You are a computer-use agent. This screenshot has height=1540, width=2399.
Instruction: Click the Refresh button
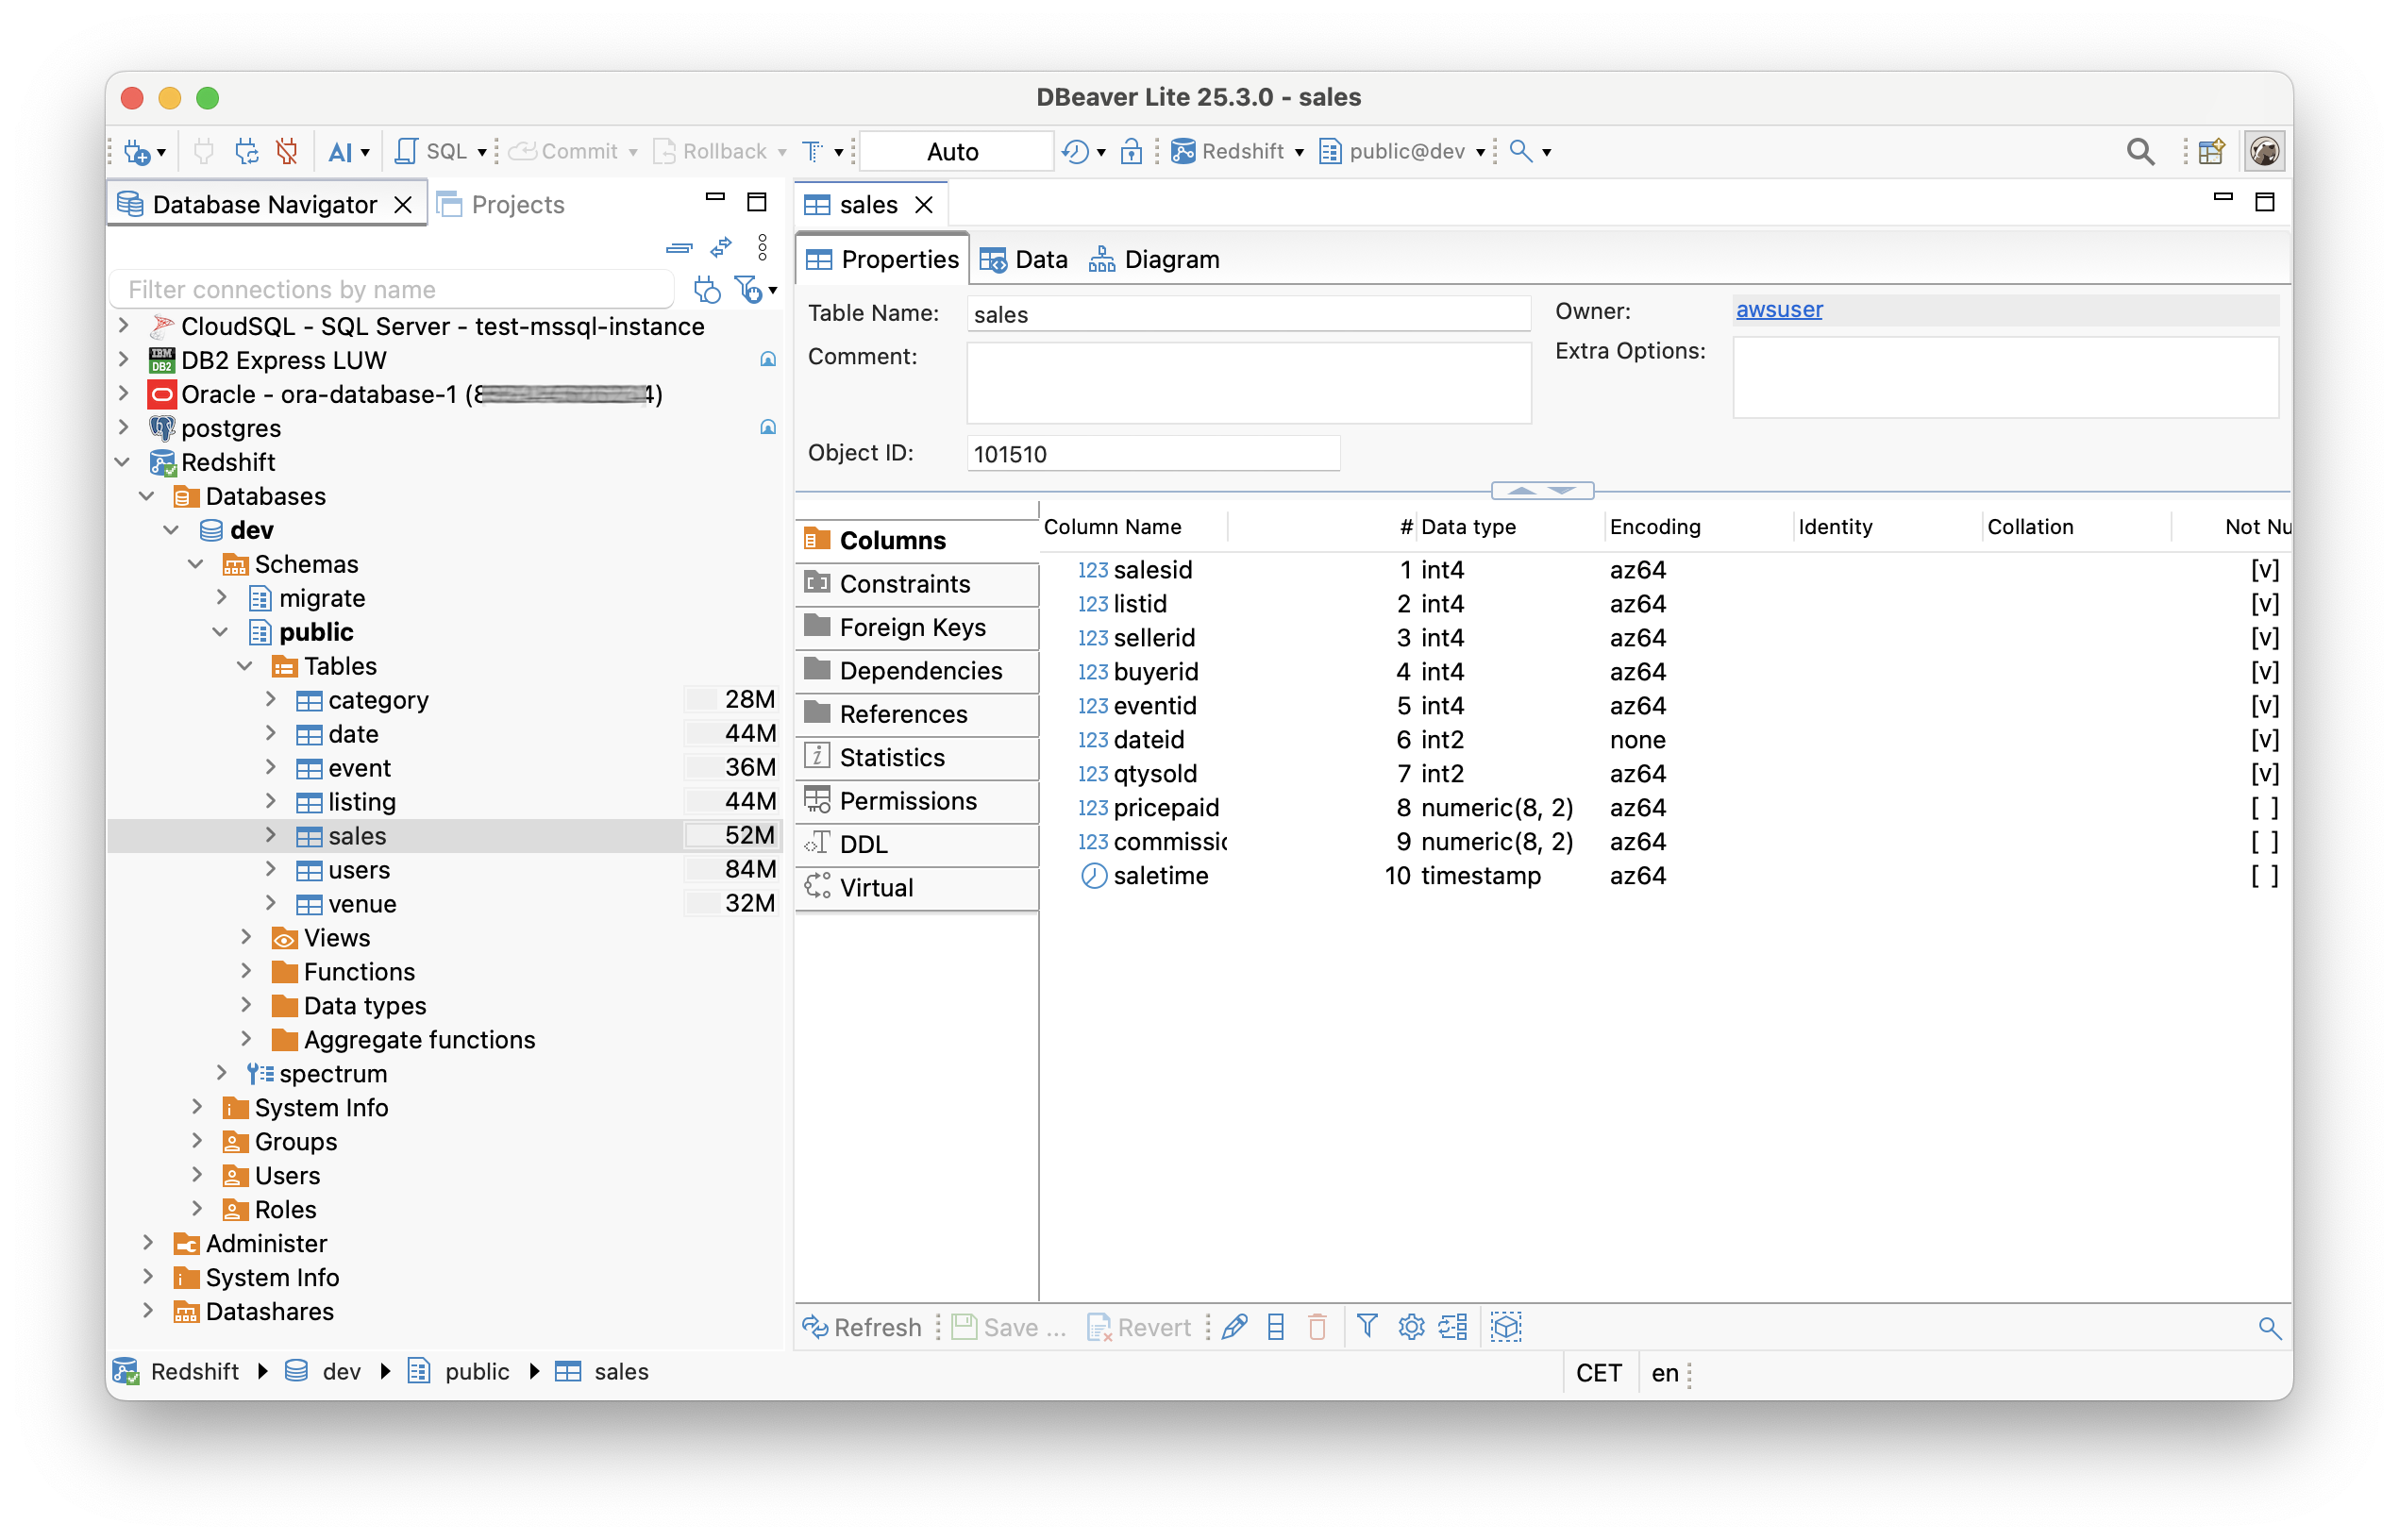click(x=862, y=1328)
